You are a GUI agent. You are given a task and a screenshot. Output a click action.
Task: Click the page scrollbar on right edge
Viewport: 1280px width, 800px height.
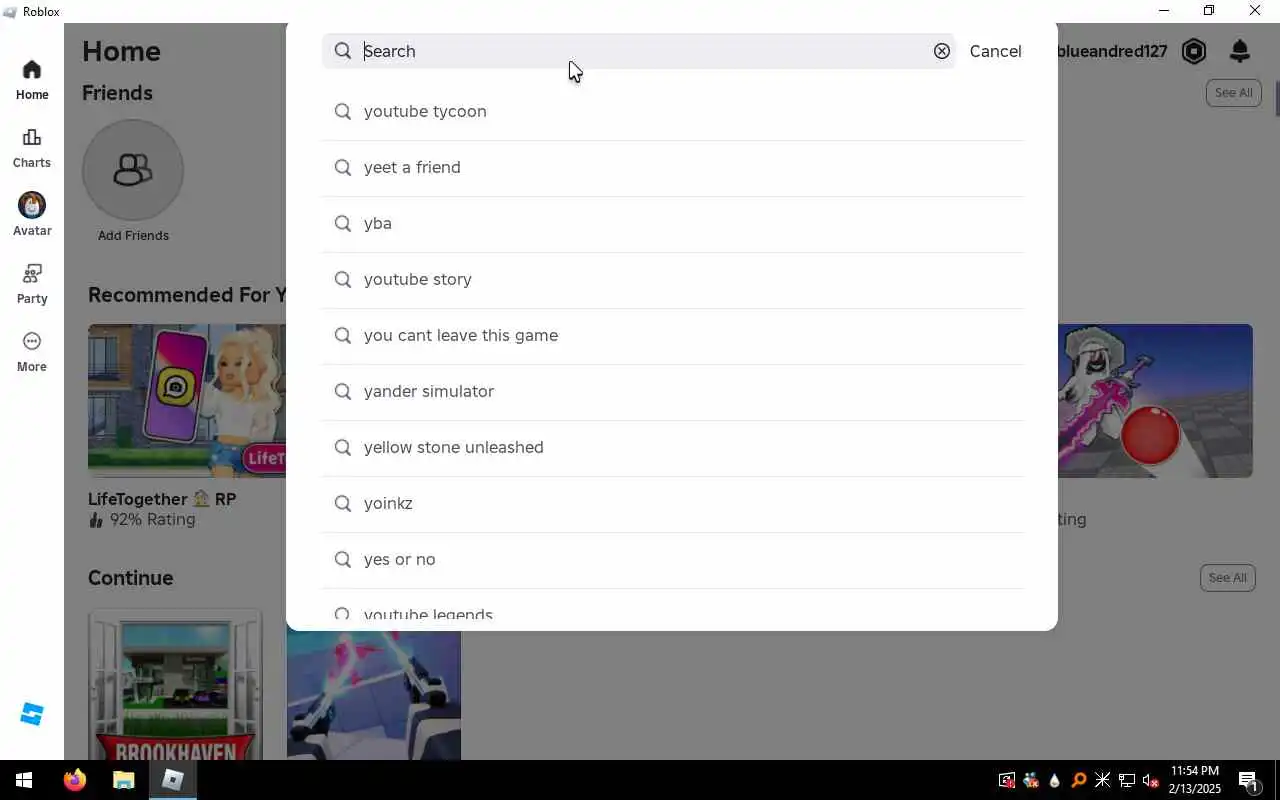tap(1277, 97)
